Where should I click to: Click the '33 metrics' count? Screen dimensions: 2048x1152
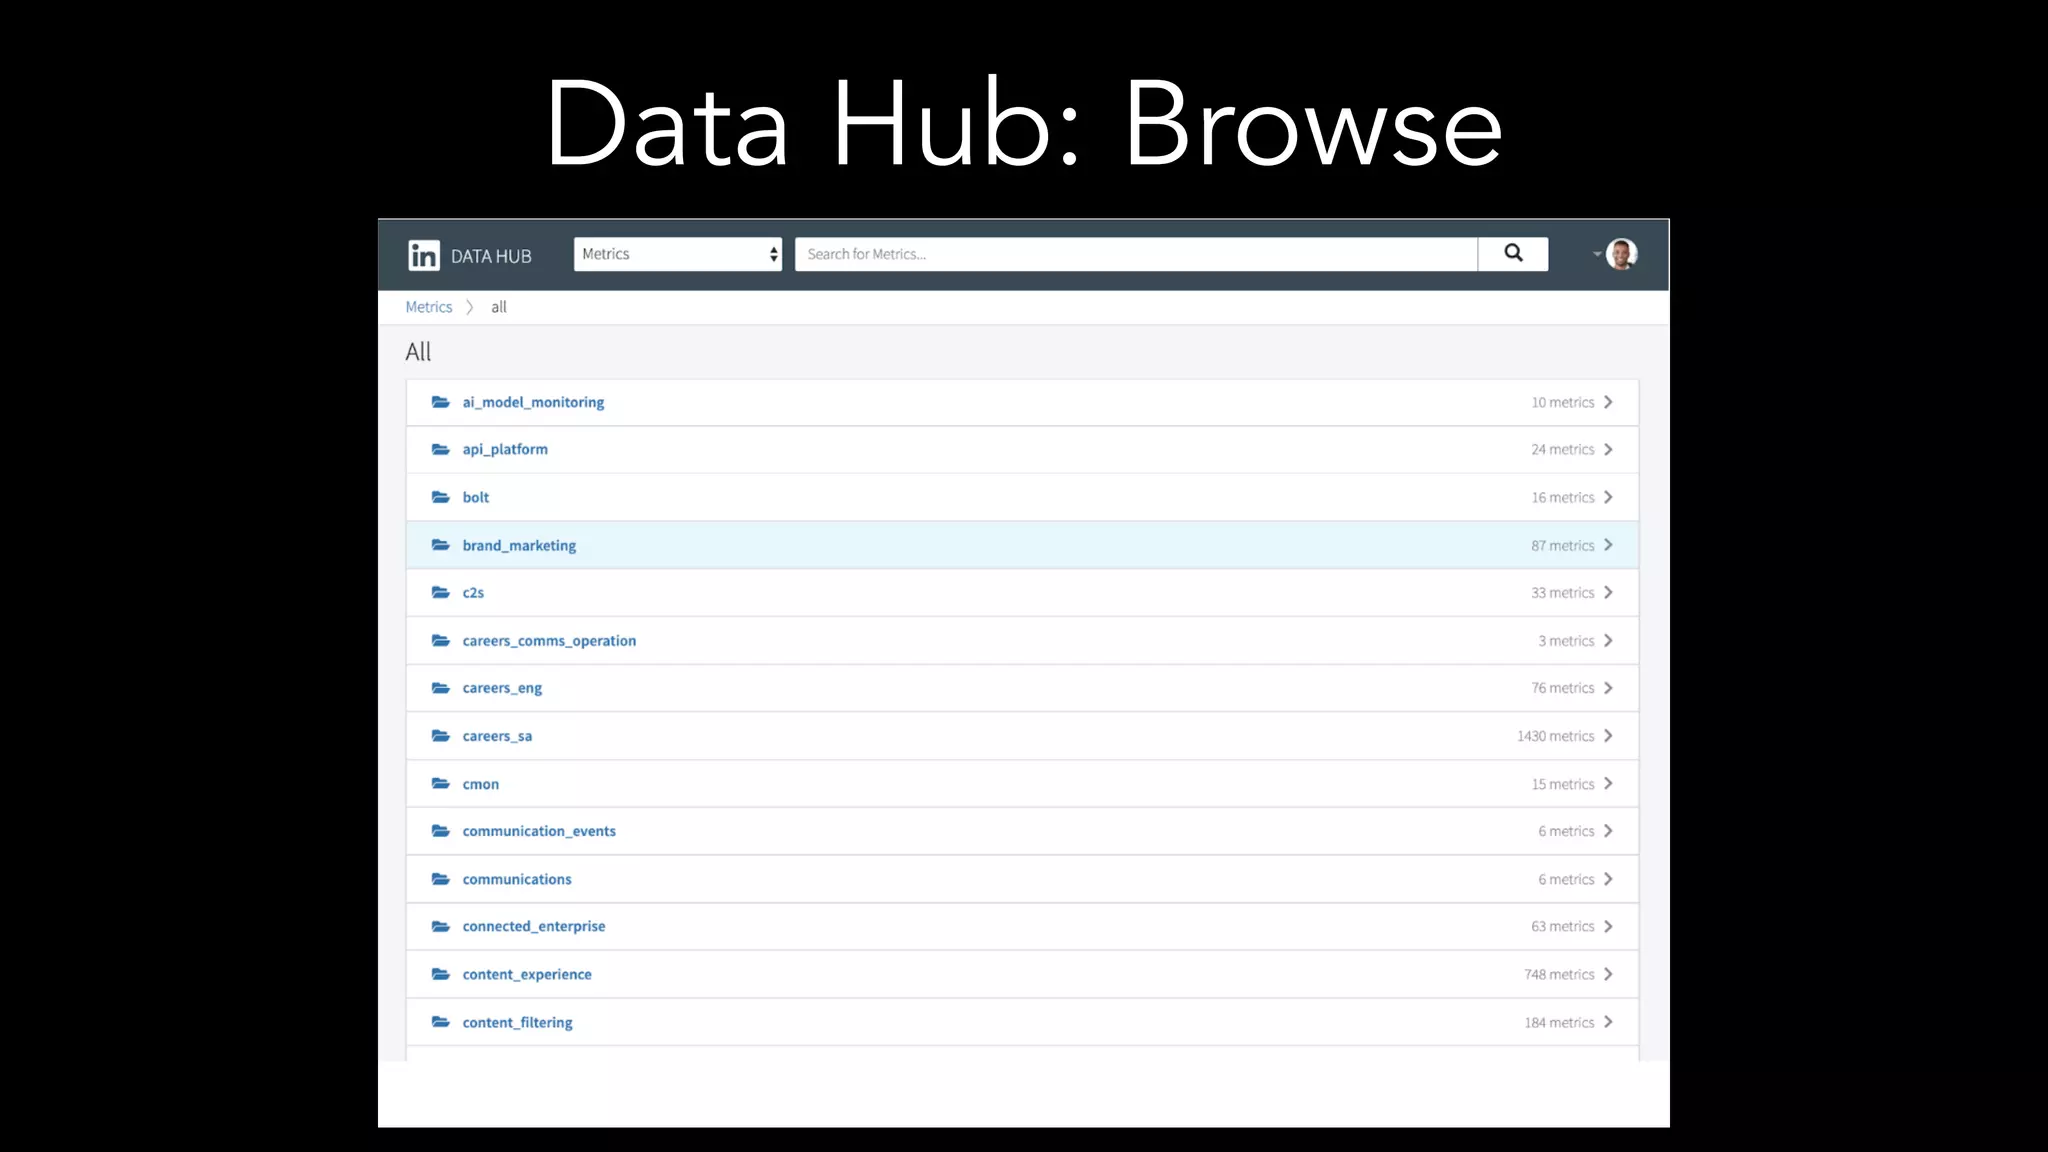point(1562,592)
